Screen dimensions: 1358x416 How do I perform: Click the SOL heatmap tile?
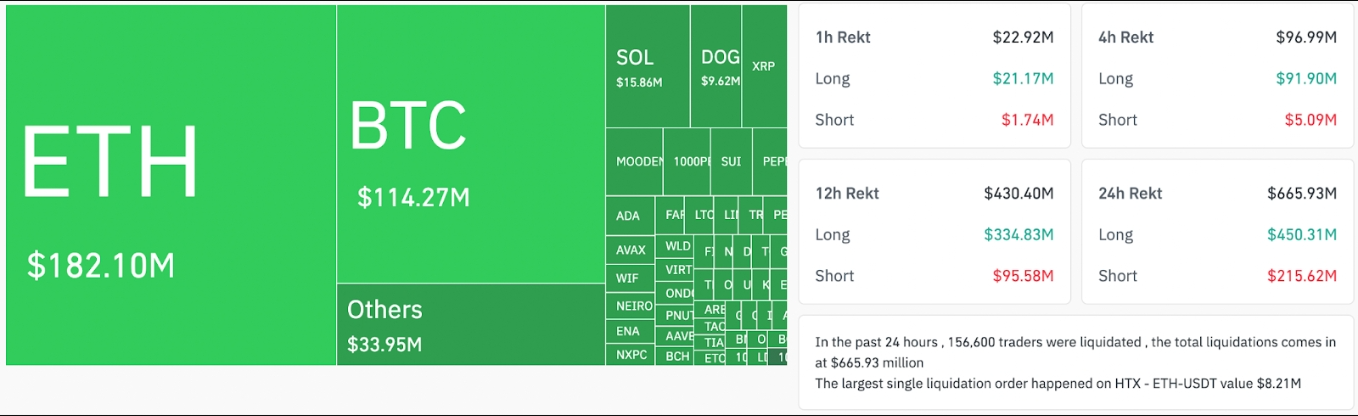click(647, 67)
